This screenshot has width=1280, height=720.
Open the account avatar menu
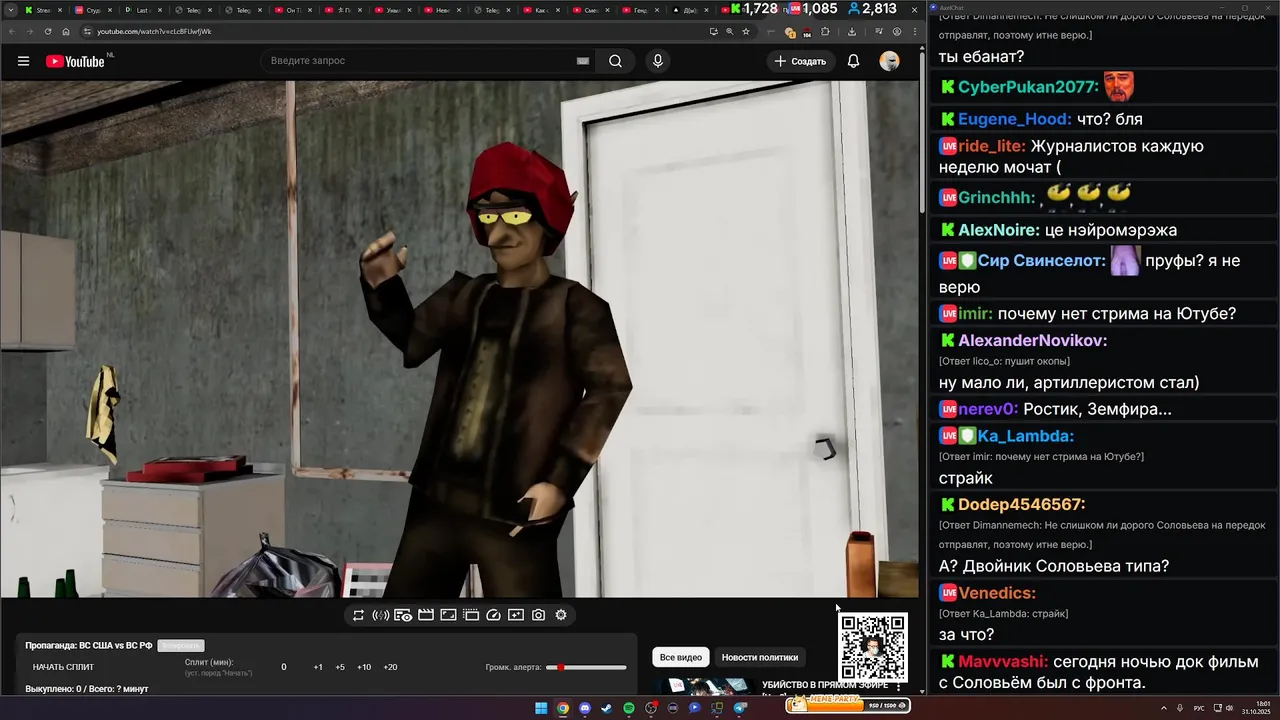click(889, 61)
